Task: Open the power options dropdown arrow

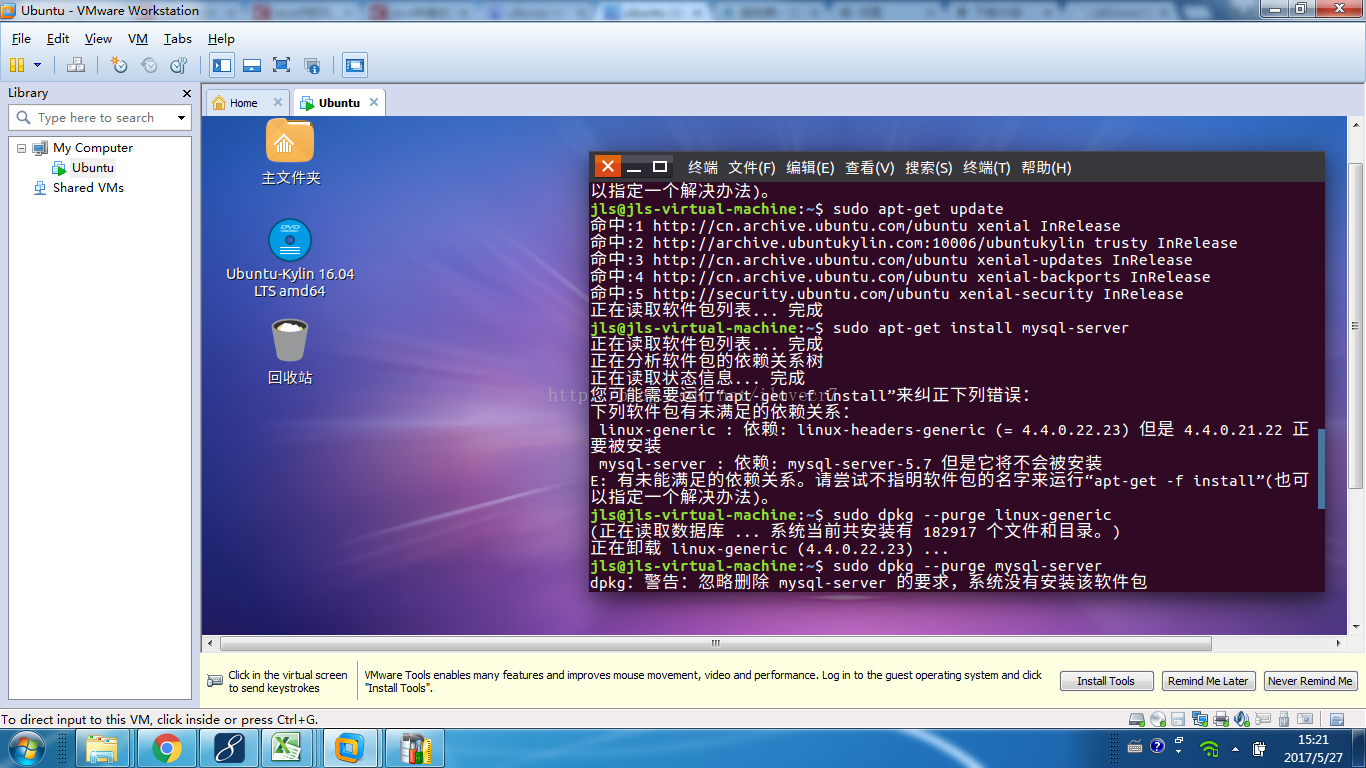Action: pos(38,65)
